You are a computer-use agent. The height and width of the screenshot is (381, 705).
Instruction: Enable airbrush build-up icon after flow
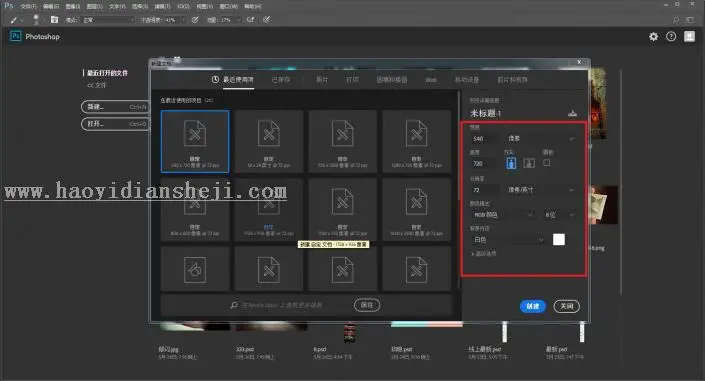tap(251, 20)
